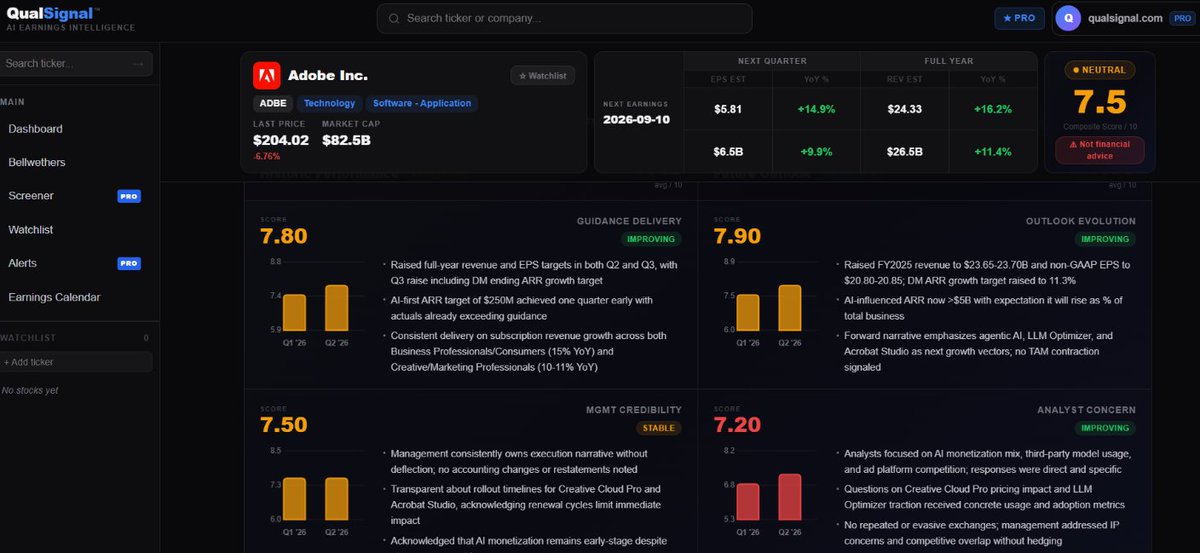
Task: Focus the top Search ticker or company field
Action: pyautogui.click(x=564, y=18)
